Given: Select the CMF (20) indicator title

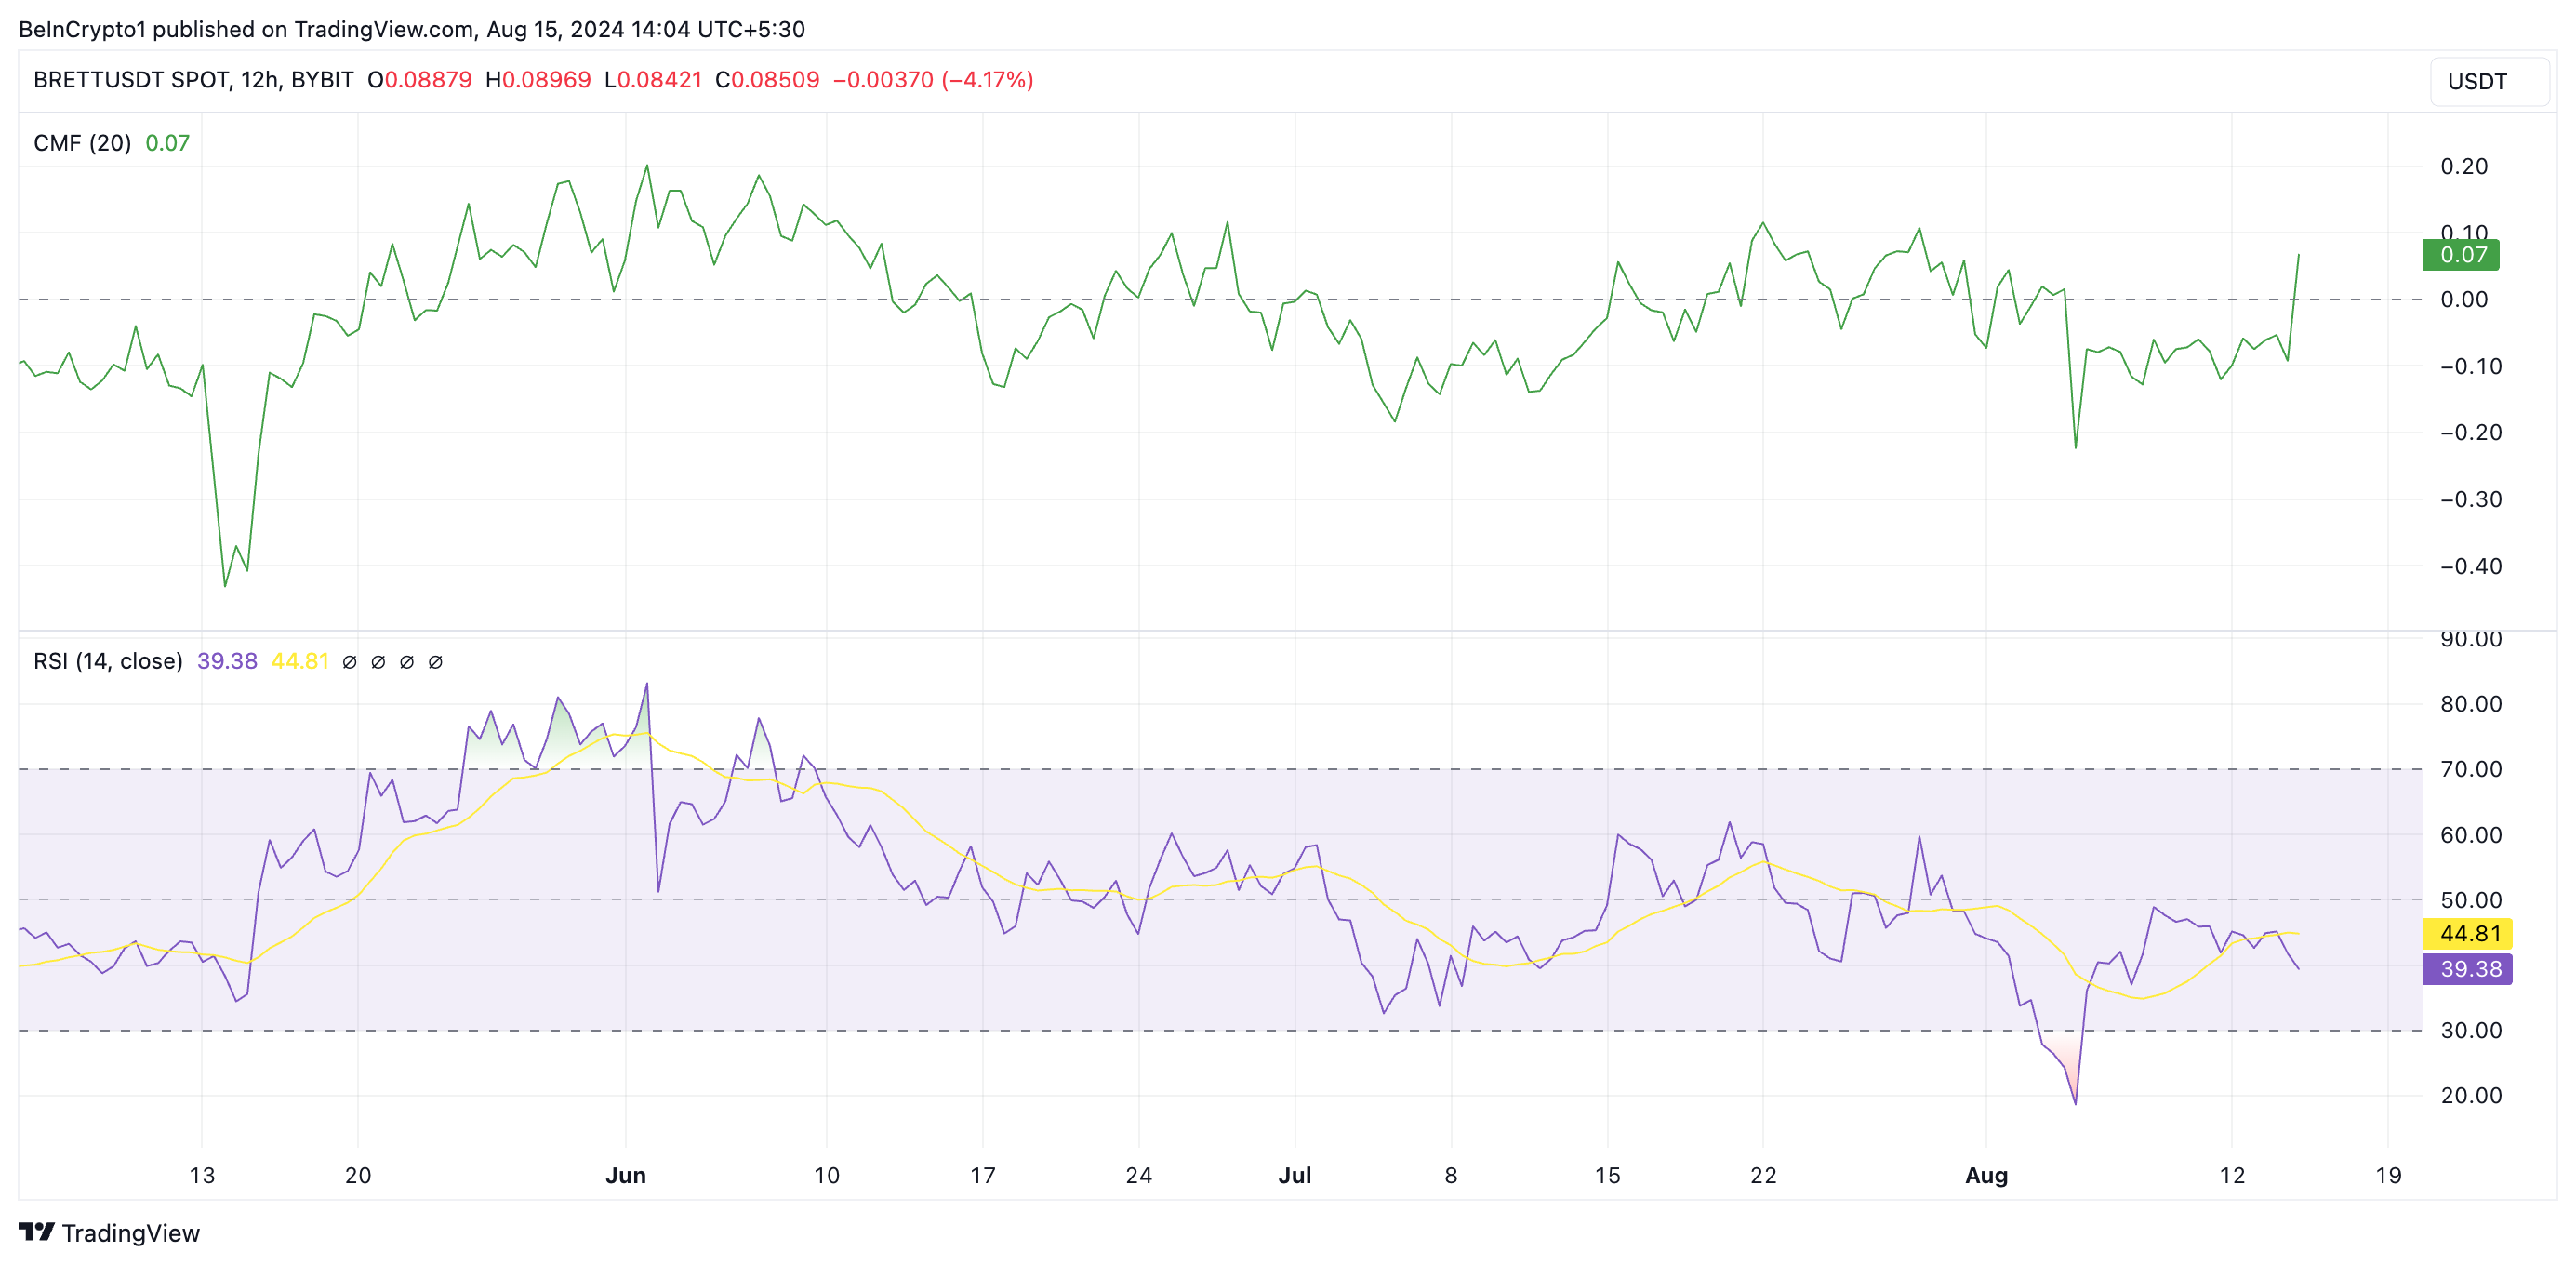Looking at the screenshot, I should pyautogui.click(x=82, y=143).
